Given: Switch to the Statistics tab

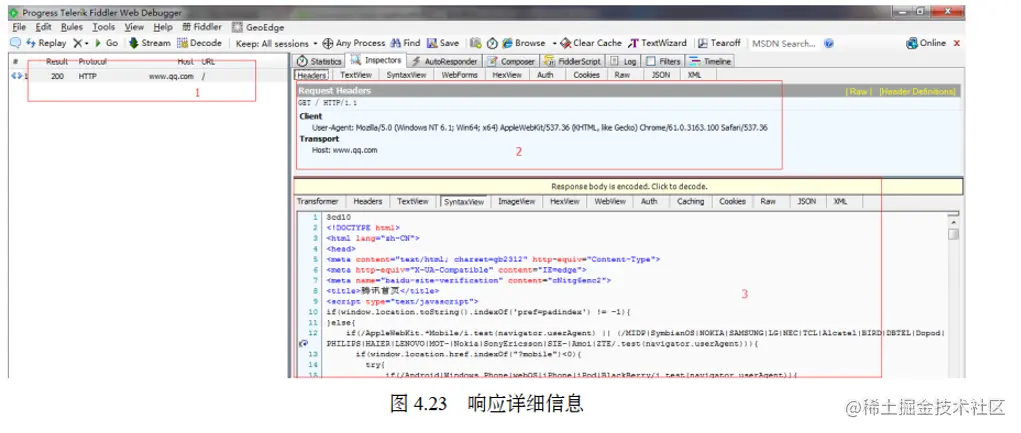Looking at the screenshot, I should (319, 61).
